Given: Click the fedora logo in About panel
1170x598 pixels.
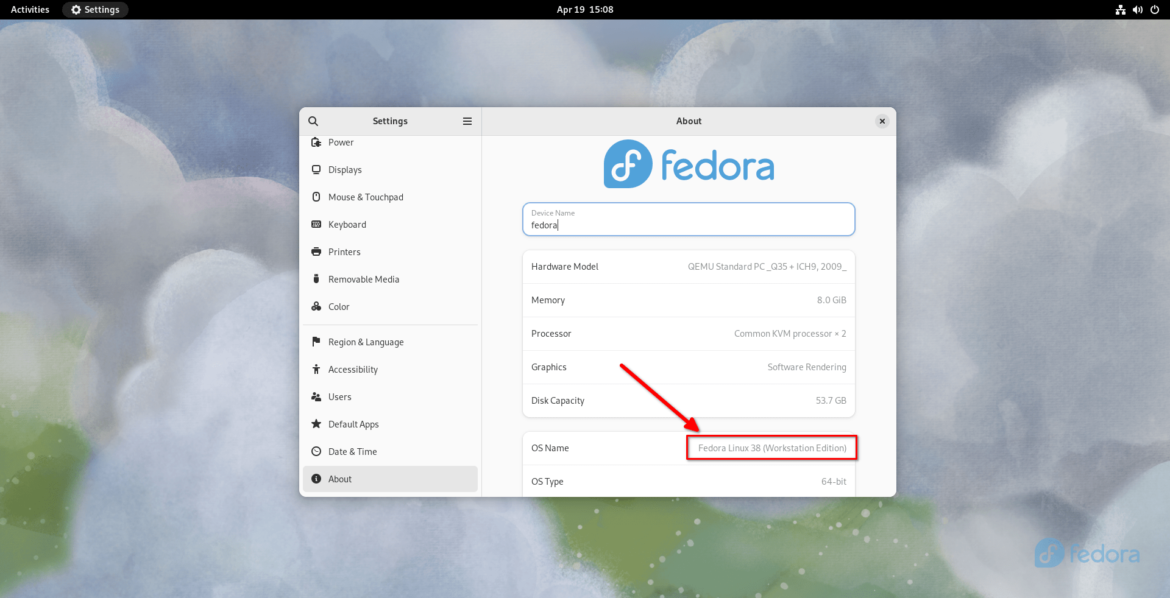Looking at the screenshot, I should tap(689, 164).
